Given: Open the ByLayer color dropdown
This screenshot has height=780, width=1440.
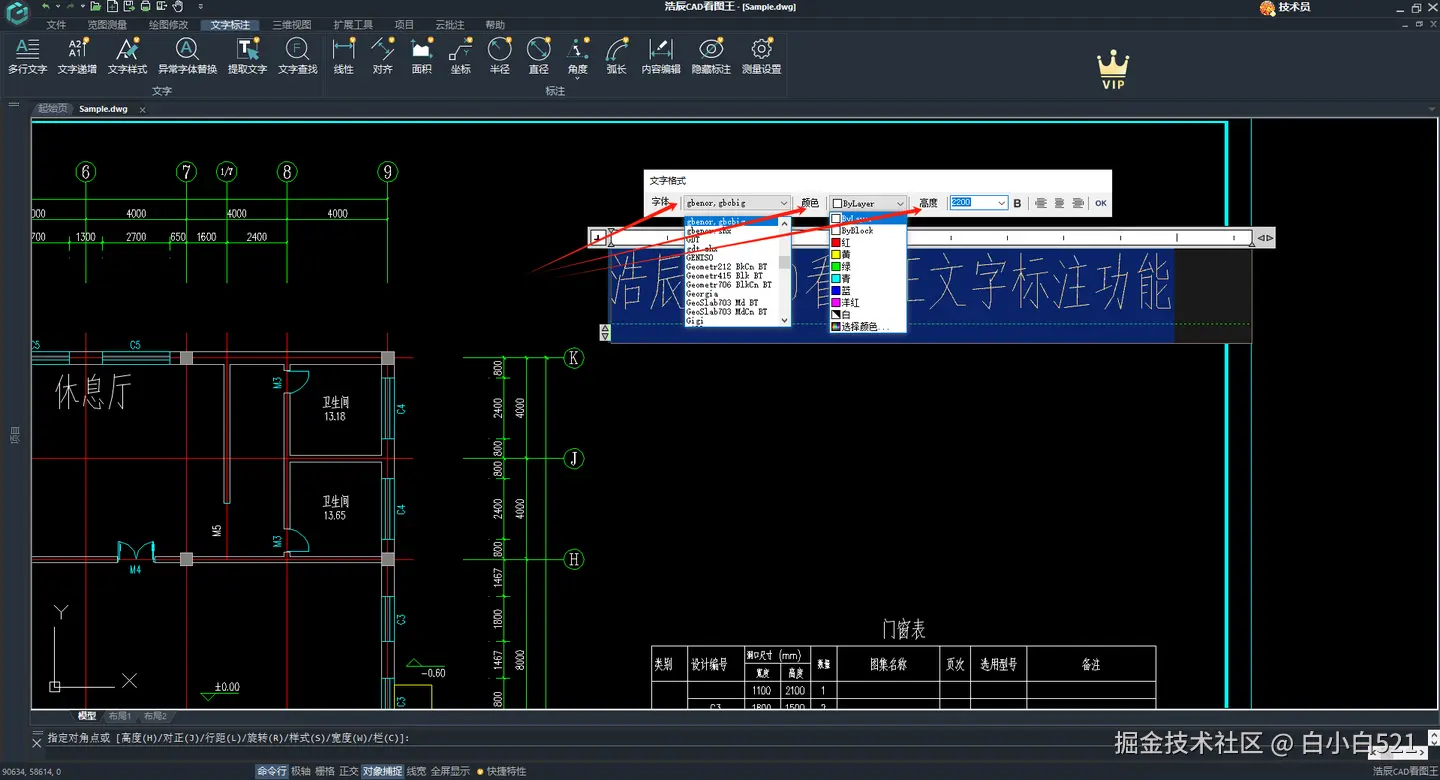Looking at the screenshot, I should [868, 203].
